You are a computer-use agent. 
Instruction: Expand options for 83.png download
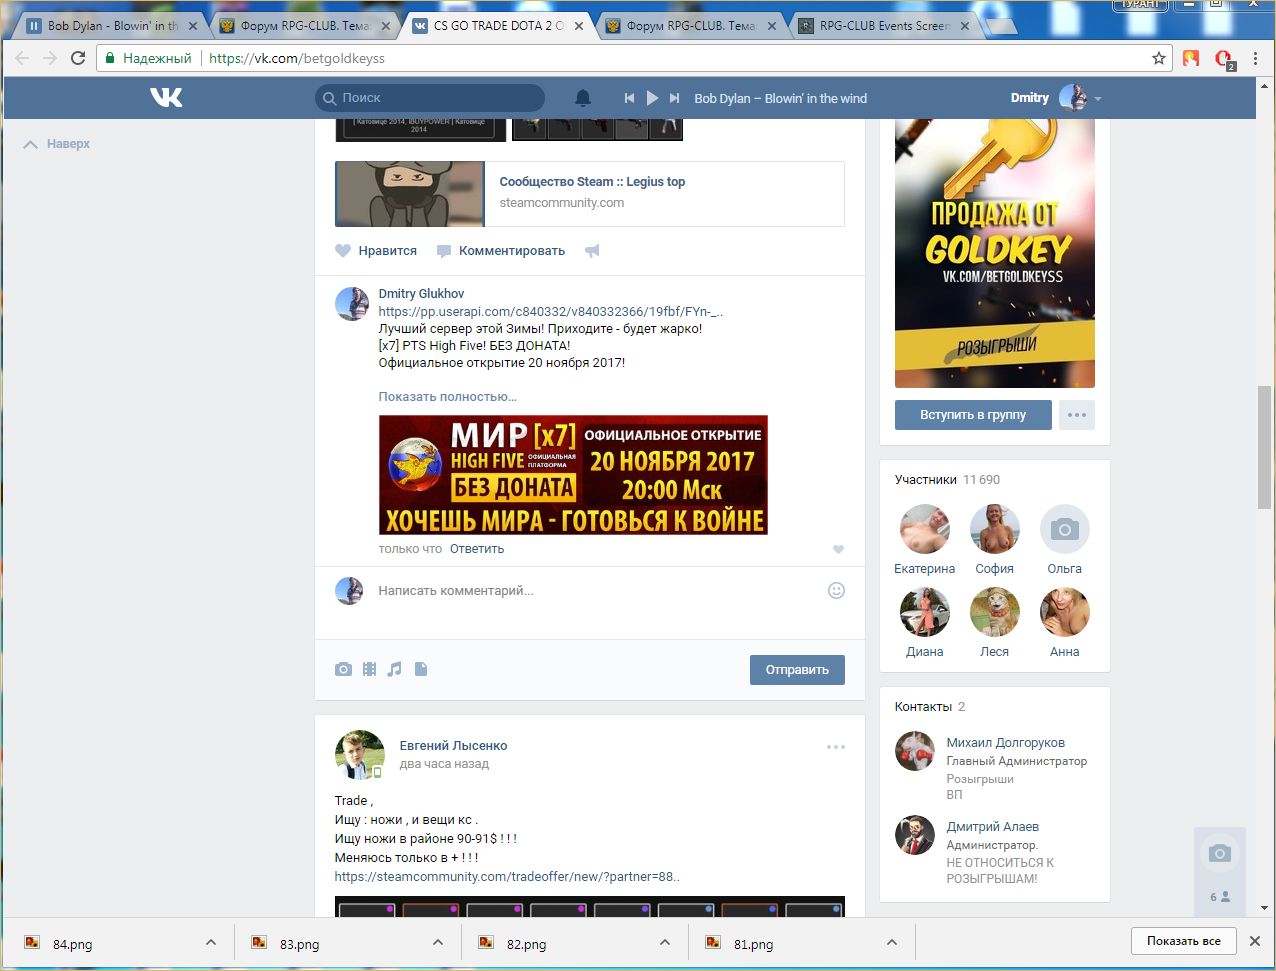tap(438, 942)
